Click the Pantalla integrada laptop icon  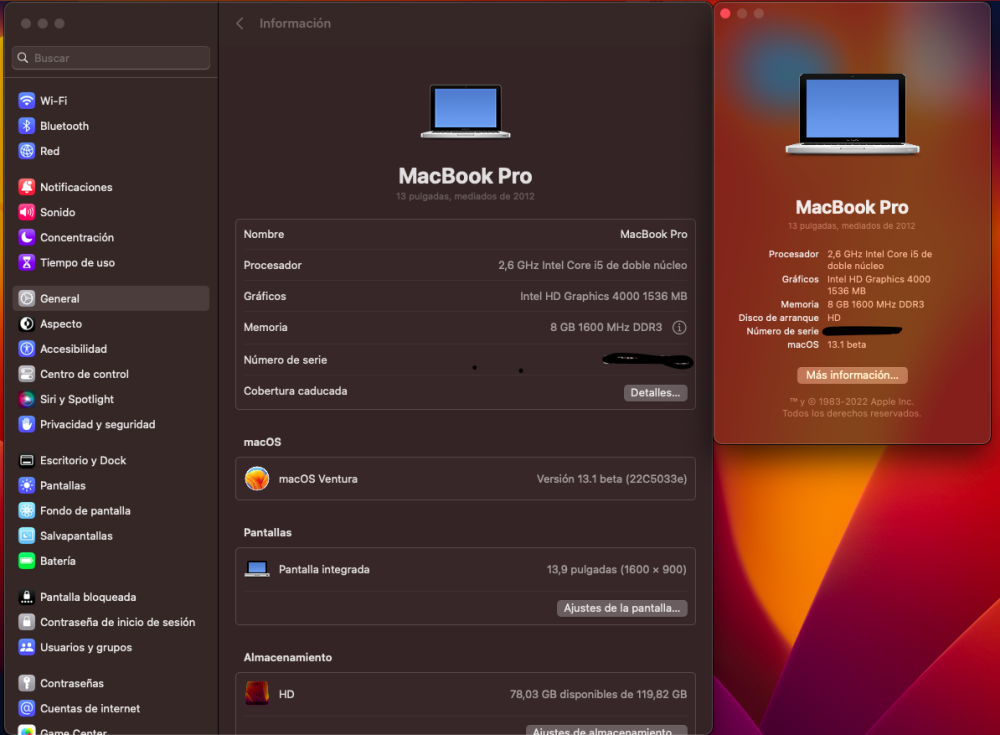pos(257,569)
